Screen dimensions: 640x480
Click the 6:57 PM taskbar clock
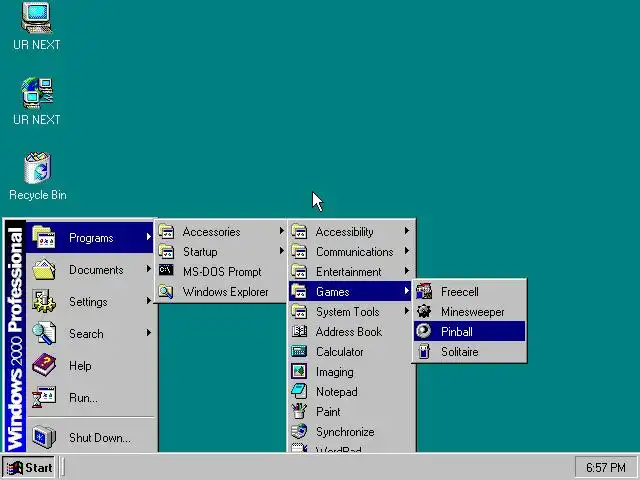(606, 467)
